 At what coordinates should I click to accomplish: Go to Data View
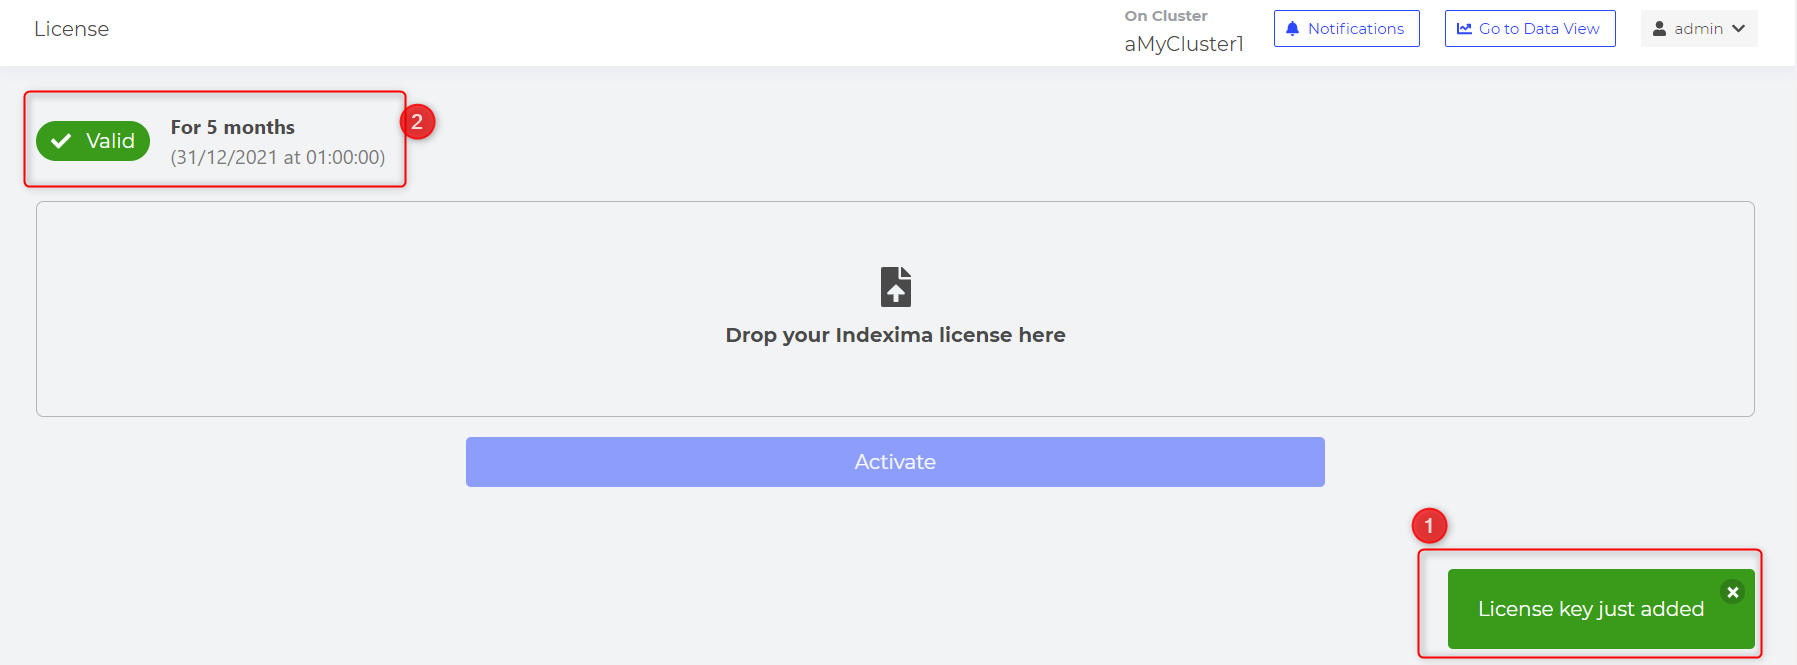[1529, 28]
